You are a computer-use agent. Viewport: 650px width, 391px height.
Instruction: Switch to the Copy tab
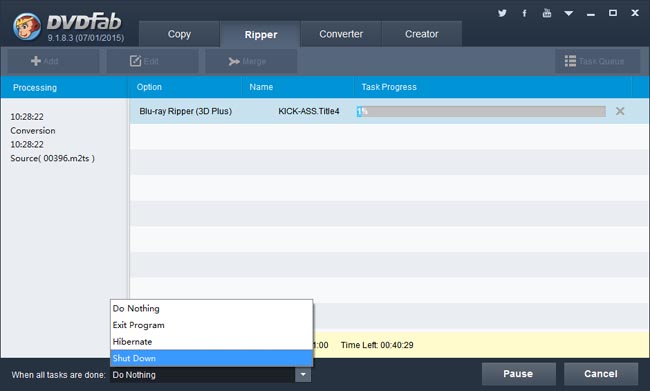179,34
